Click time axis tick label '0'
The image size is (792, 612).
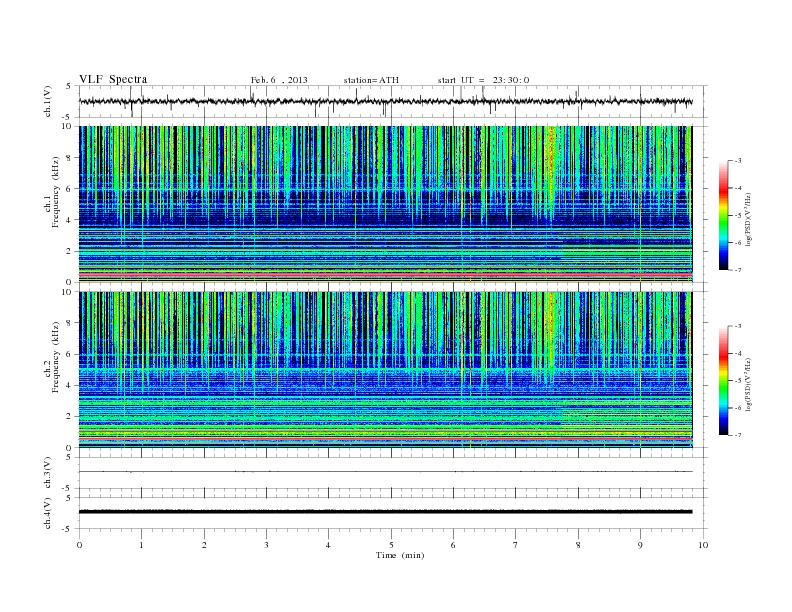click(79, 545)
